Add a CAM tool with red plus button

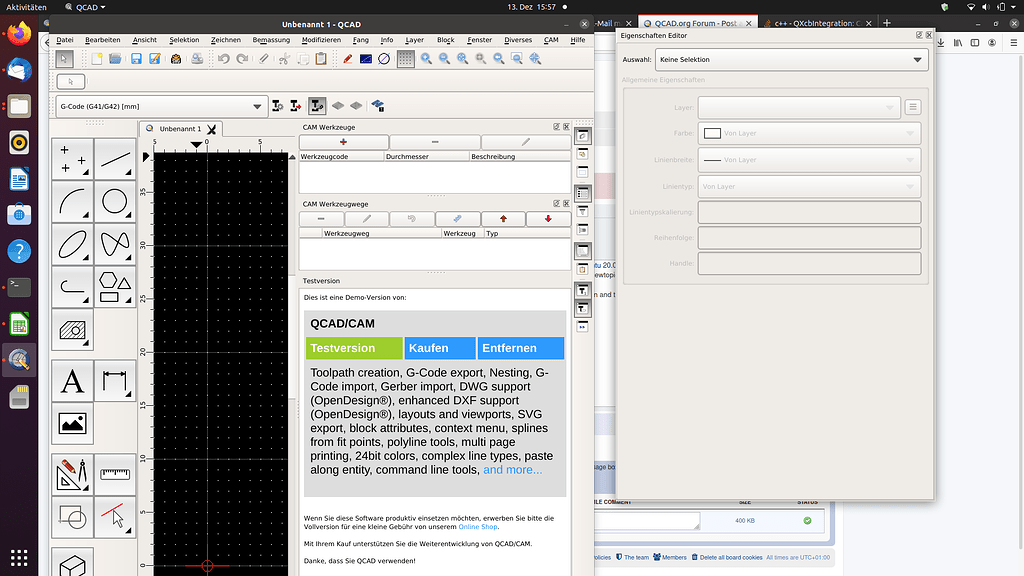(344, 142)
